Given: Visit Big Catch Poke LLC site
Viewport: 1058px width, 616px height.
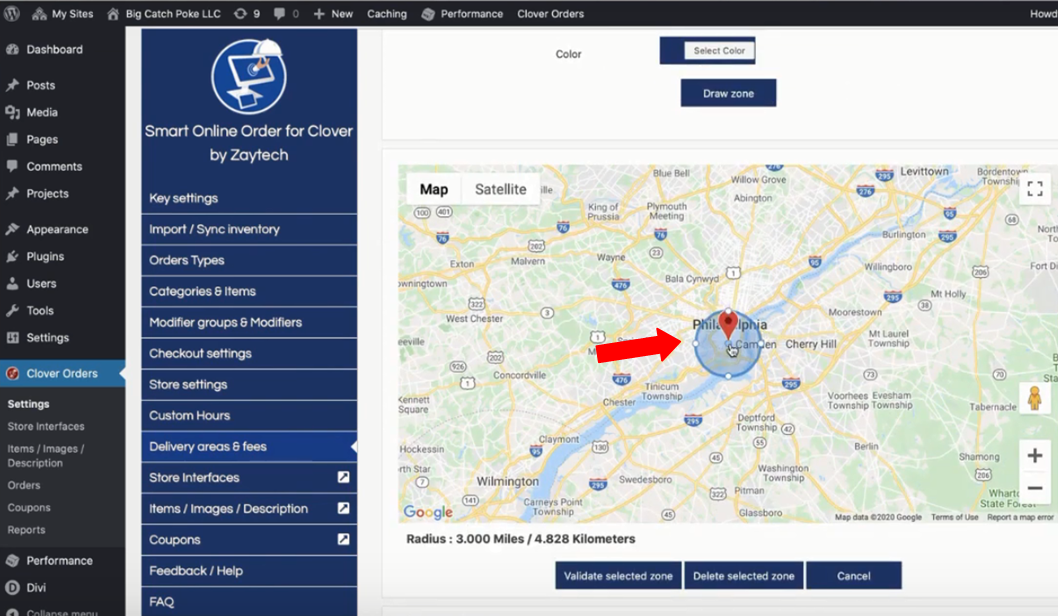Looking at the screenshot, I should pyautogui.click(x=164, y=13).
